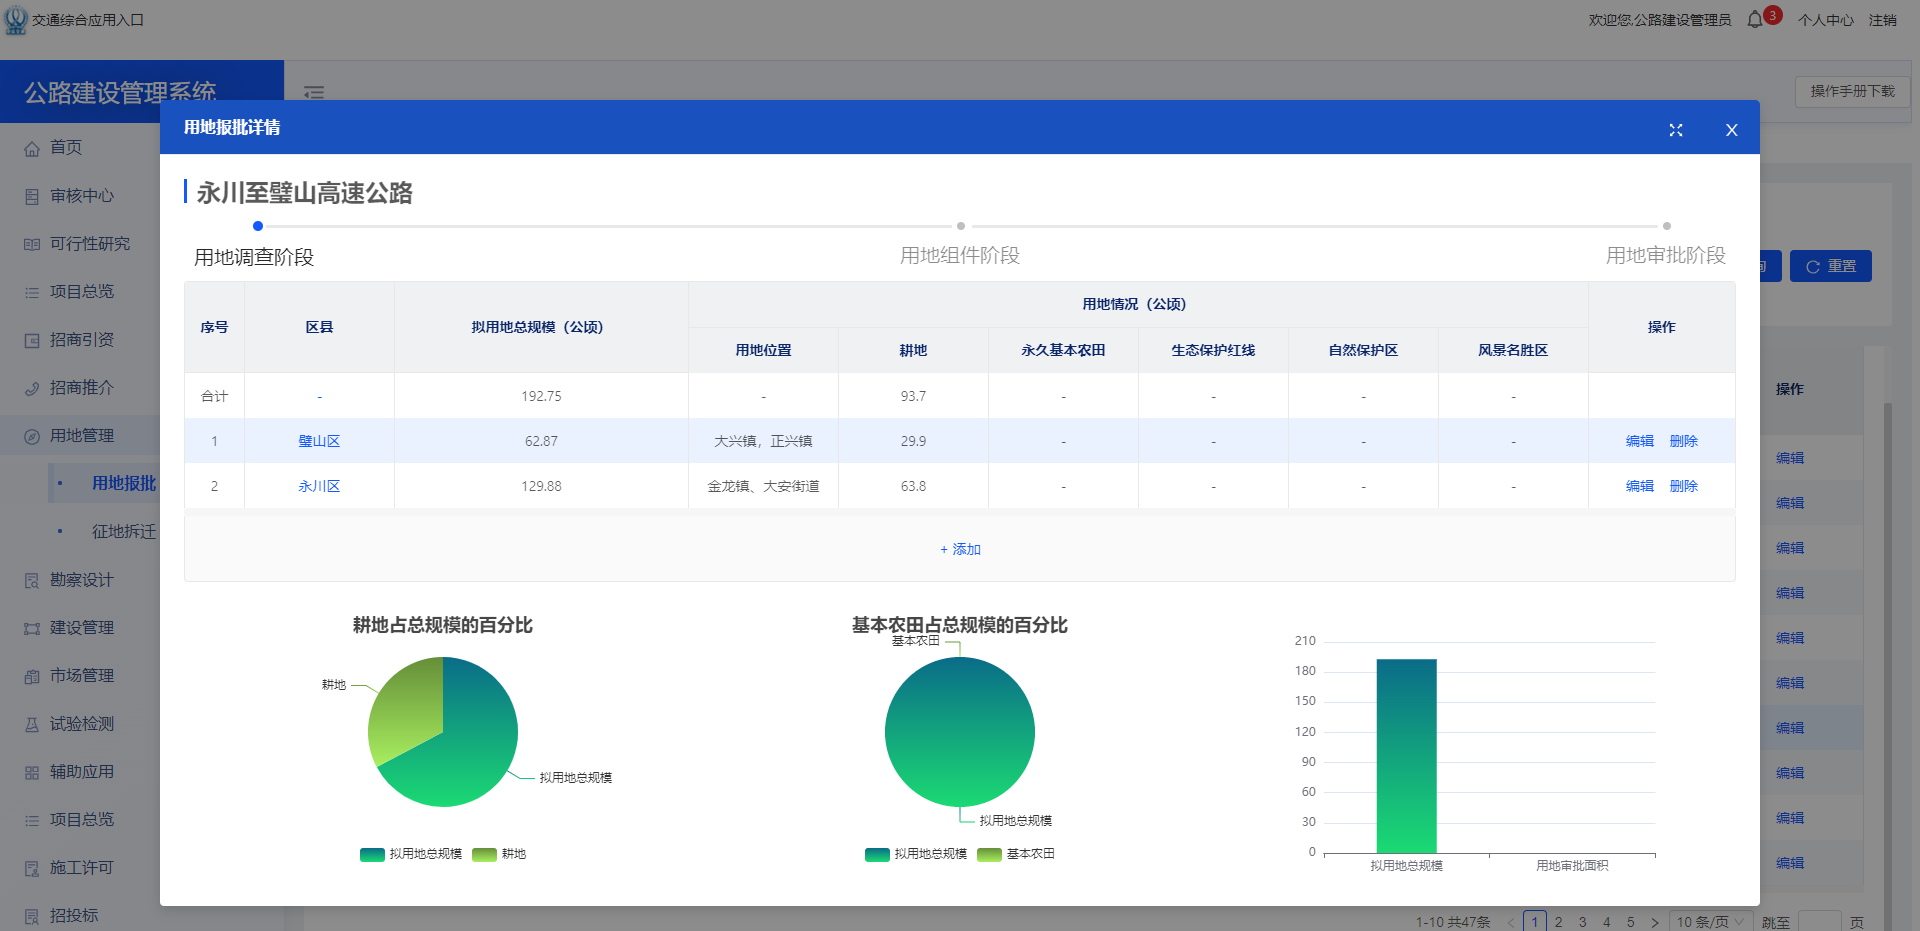Click 注销 to log out
This screenshot has width=1920, height=931.
1883,20
